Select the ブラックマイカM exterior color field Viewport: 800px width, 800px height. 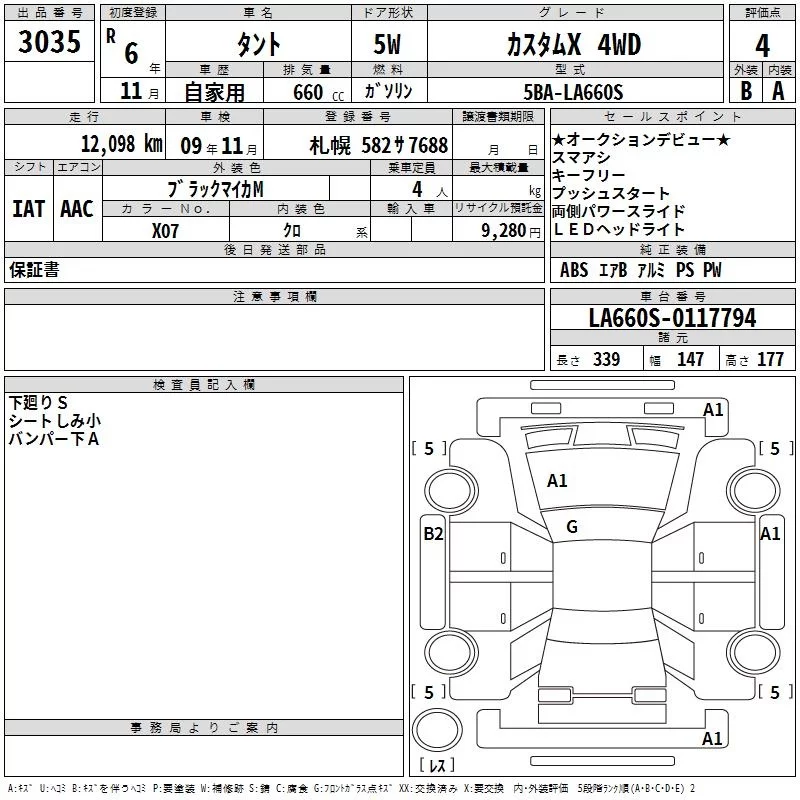coord(215,188)
